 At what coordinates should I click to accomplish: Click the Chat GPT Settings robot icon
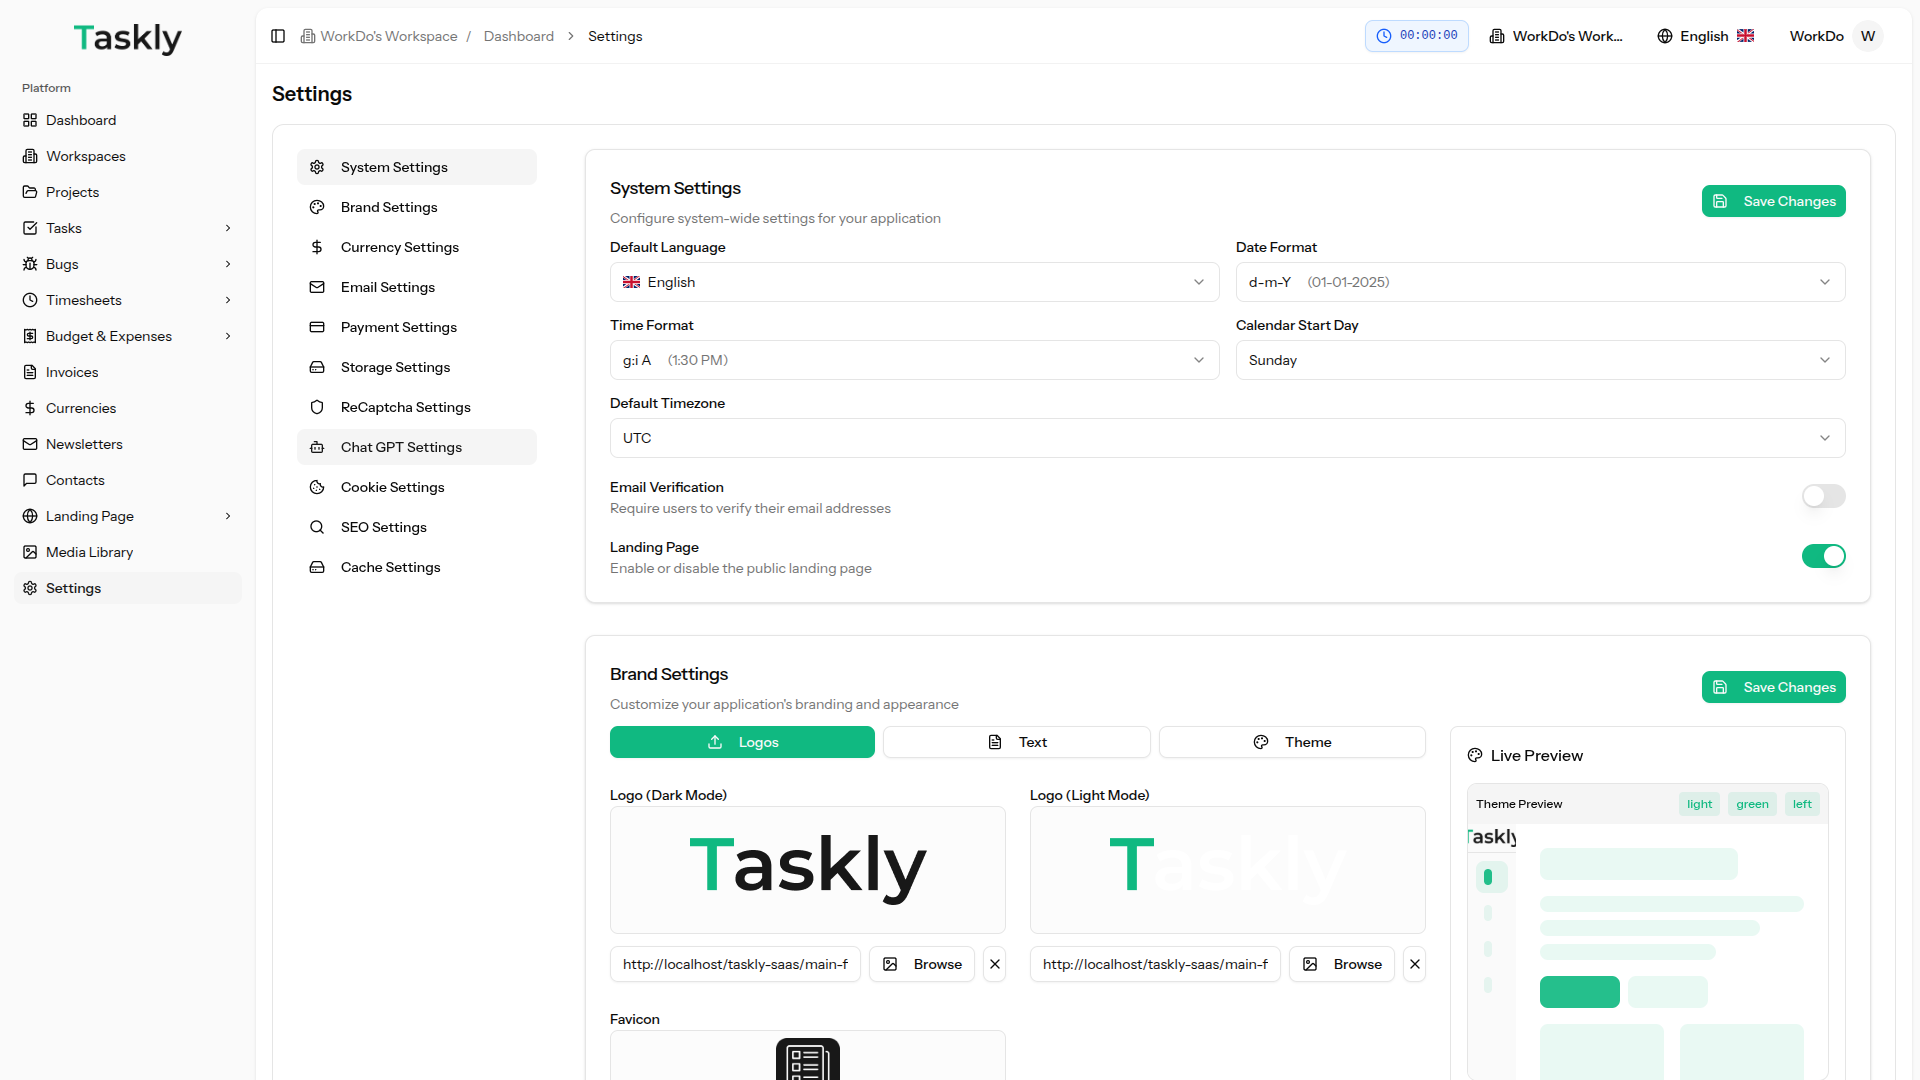[317, 447]
